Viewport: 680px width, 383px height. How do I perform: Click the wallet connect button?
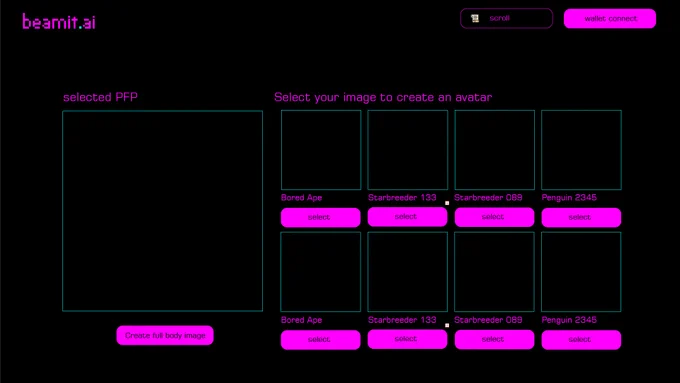click(x=610, y=19)
